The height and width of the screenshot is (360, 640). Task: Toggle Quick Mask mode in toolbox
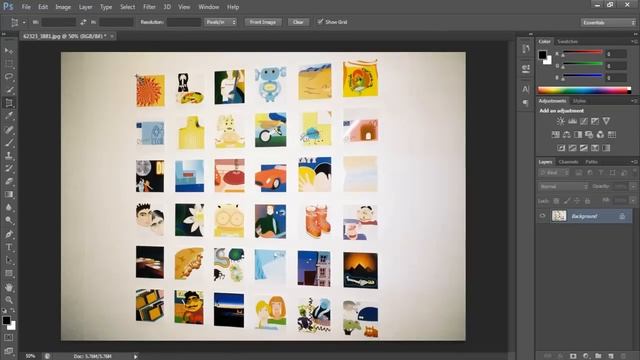9,338
